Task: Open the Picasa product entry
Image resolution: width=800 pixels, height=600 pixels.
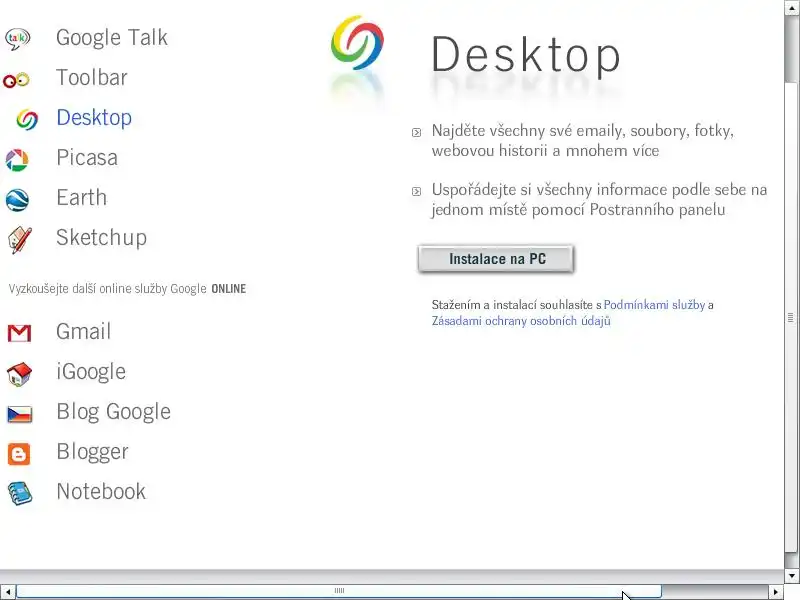Action: [x=87, y=158]
